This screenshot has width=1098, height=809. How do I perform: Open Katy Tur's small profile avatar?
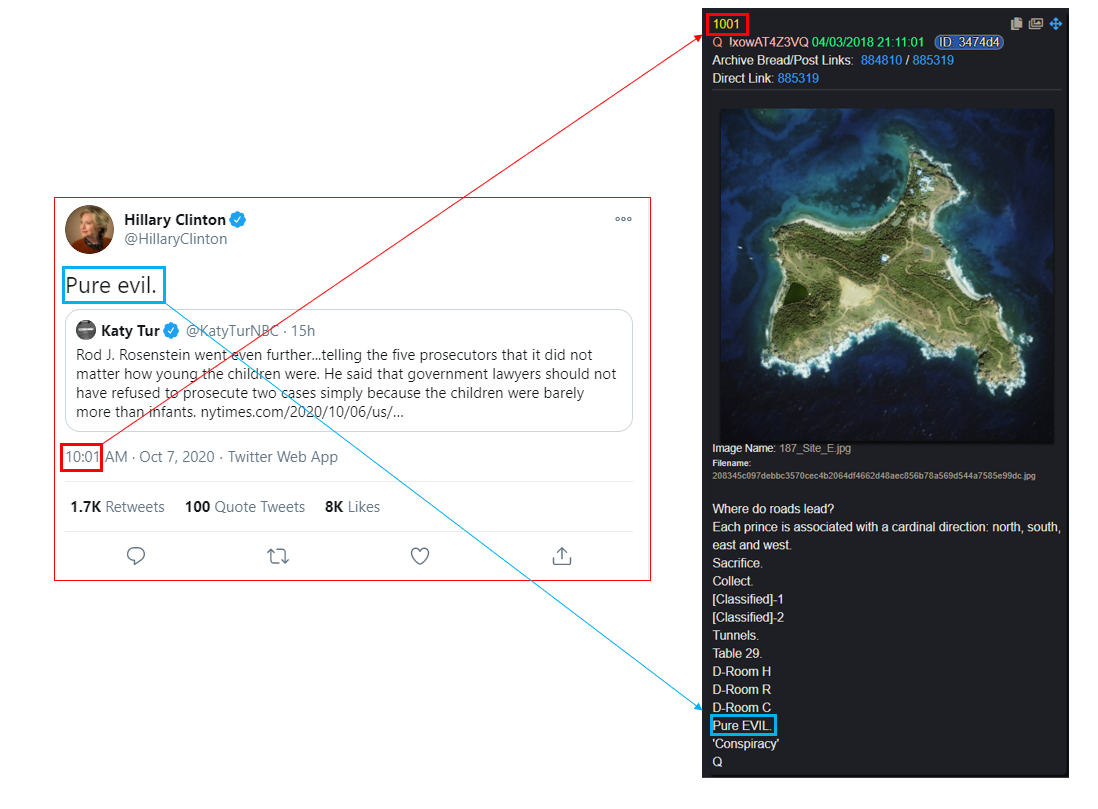[86, 330]
